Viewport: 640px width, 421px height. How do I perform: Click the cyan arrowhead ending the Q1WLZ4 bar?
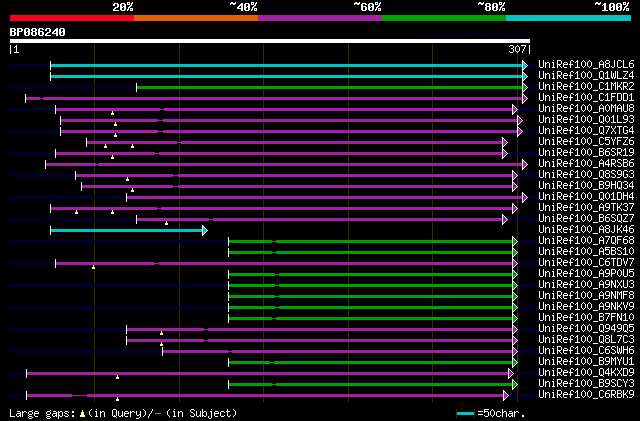[525, 76]
